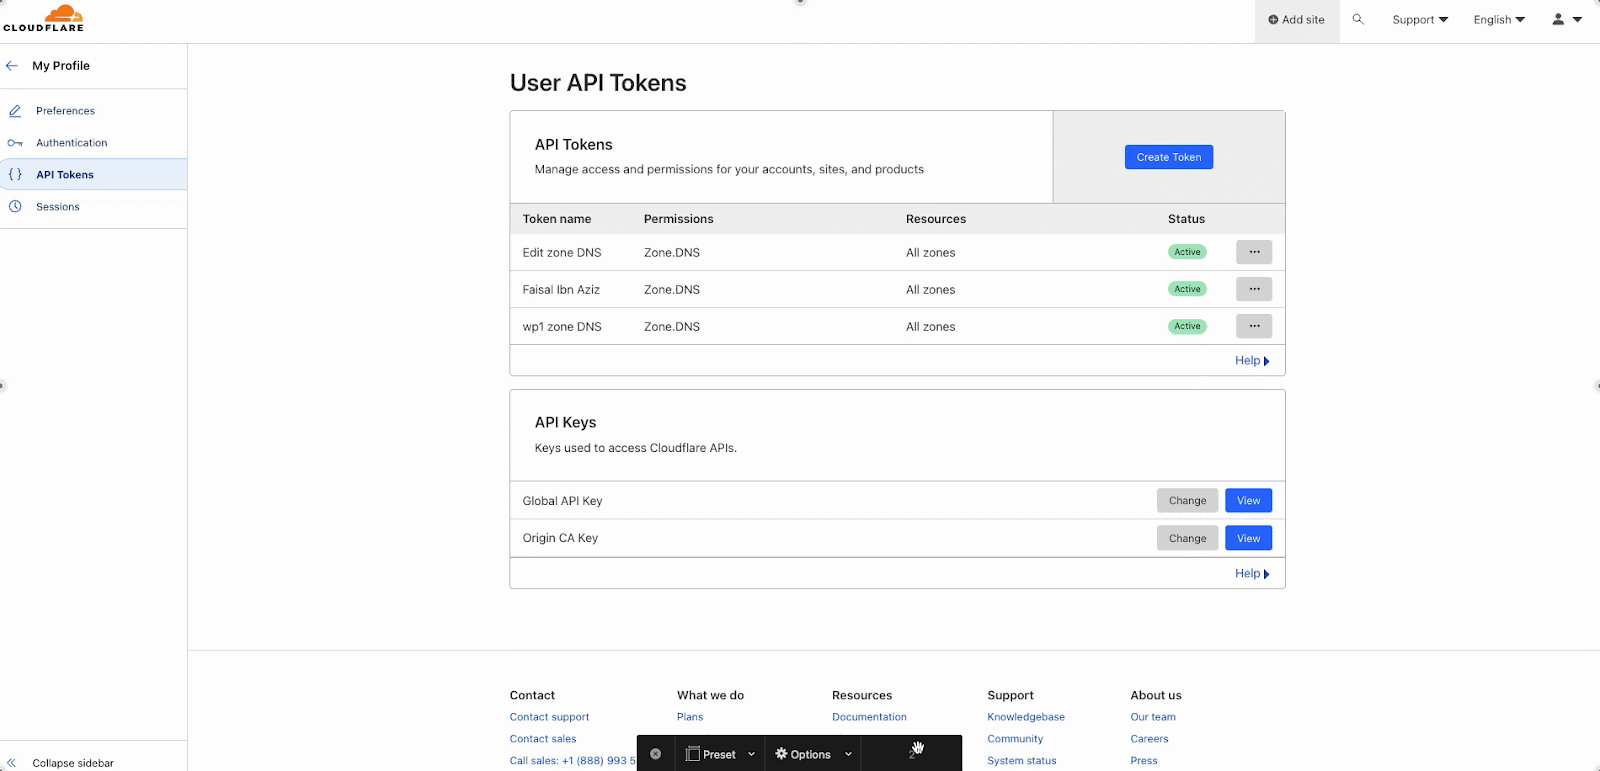Expand the Support dropdown in the header
1600x771 pixels.
1420,20
